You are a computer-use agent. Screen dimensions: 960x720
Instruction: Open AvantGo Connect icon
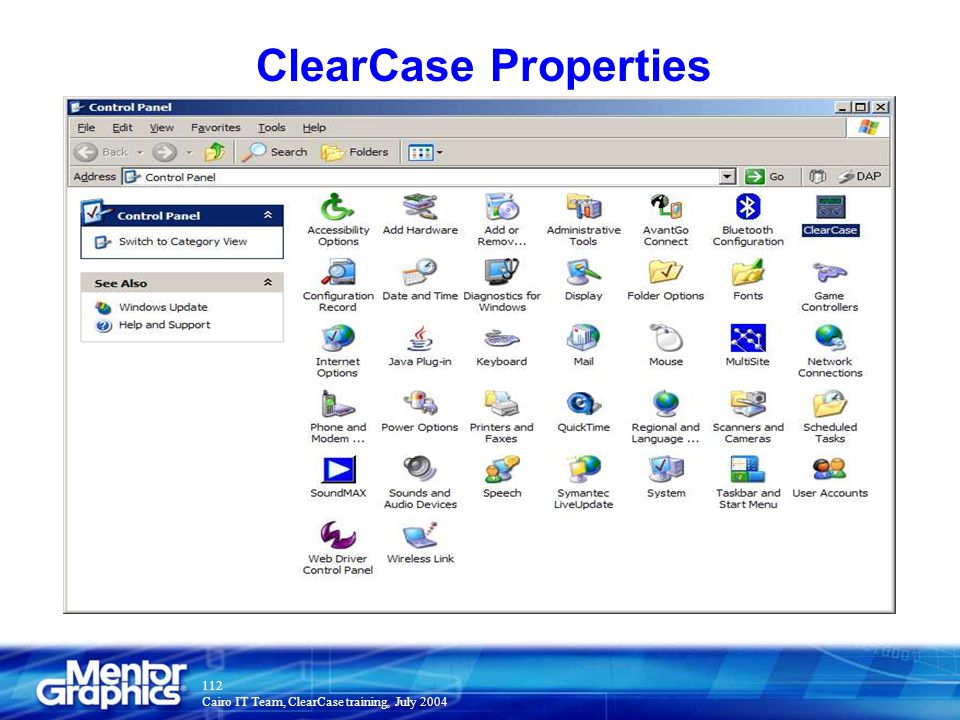(x=666, y=207)
